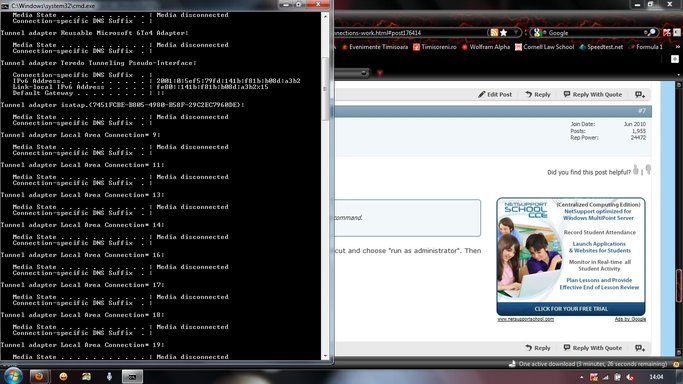The height and width of the screenshot is (384, 683).
Task: Focus the browser address bar URL
Action: click(x=409, y=33)
